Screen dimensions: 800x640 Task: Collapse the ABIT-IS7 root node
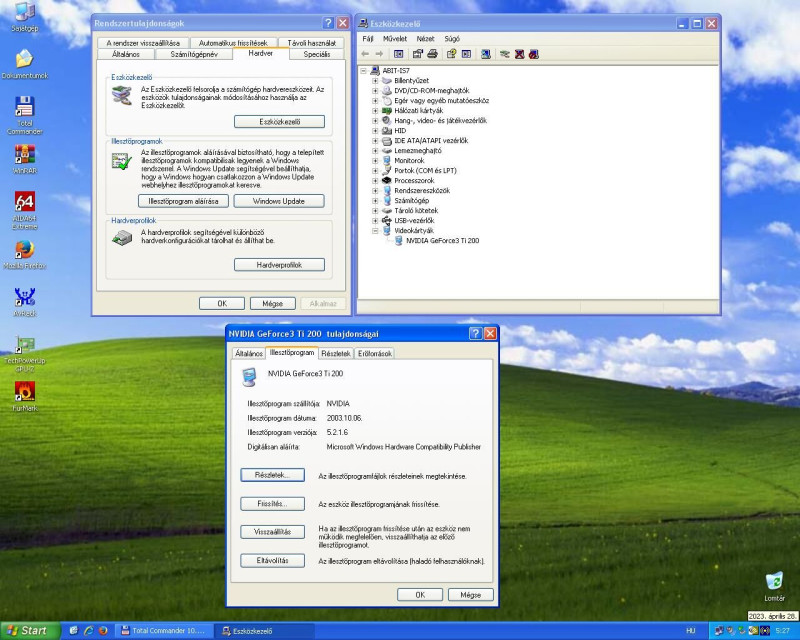[x=363, y=70]
